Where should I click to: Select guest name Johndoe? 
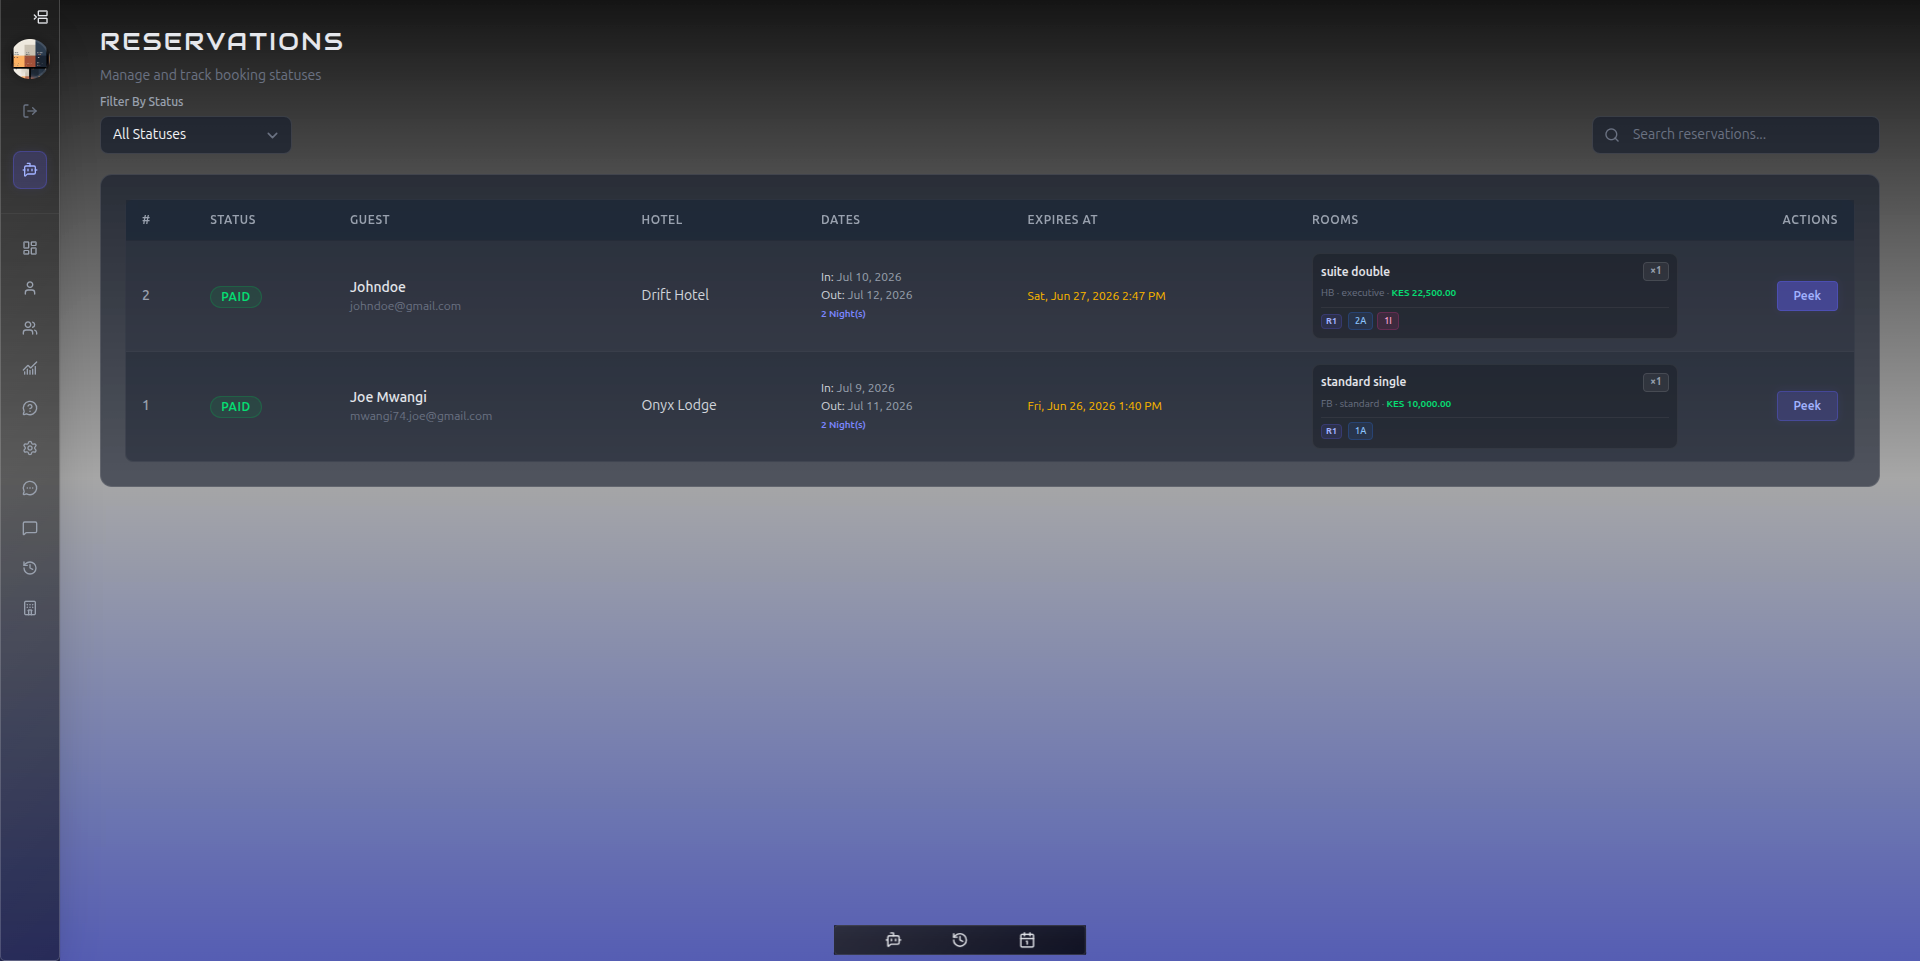click(378, 287)
